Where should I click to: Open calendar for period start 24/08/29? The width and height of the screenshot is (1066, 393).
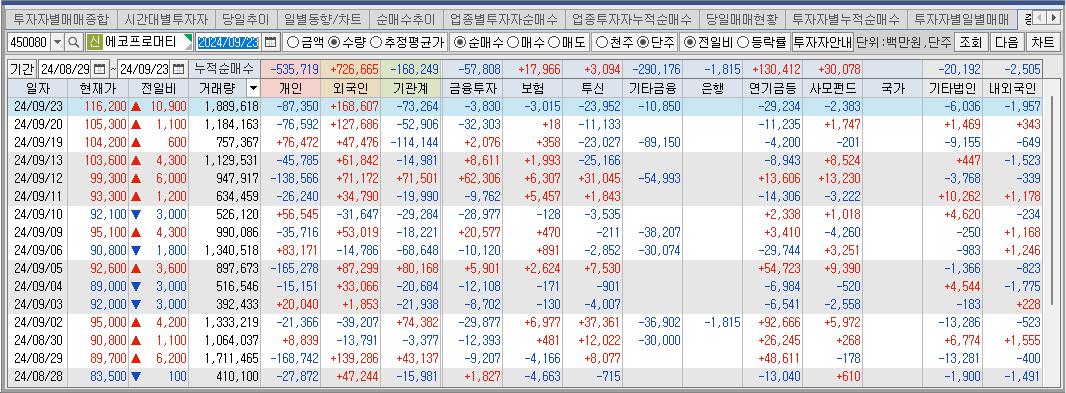click(x=101, y=69)
